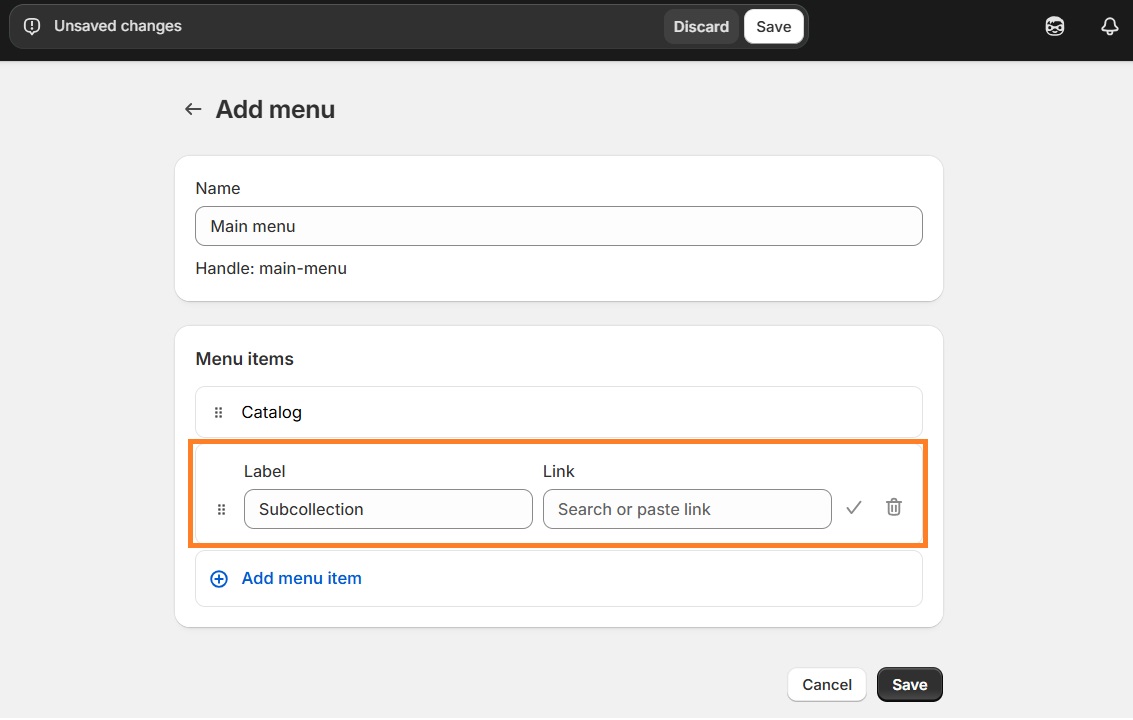1133x720 pixels.
Task: Click the Add menu item link
Action: pyautogui.click(x=301, y=578)
